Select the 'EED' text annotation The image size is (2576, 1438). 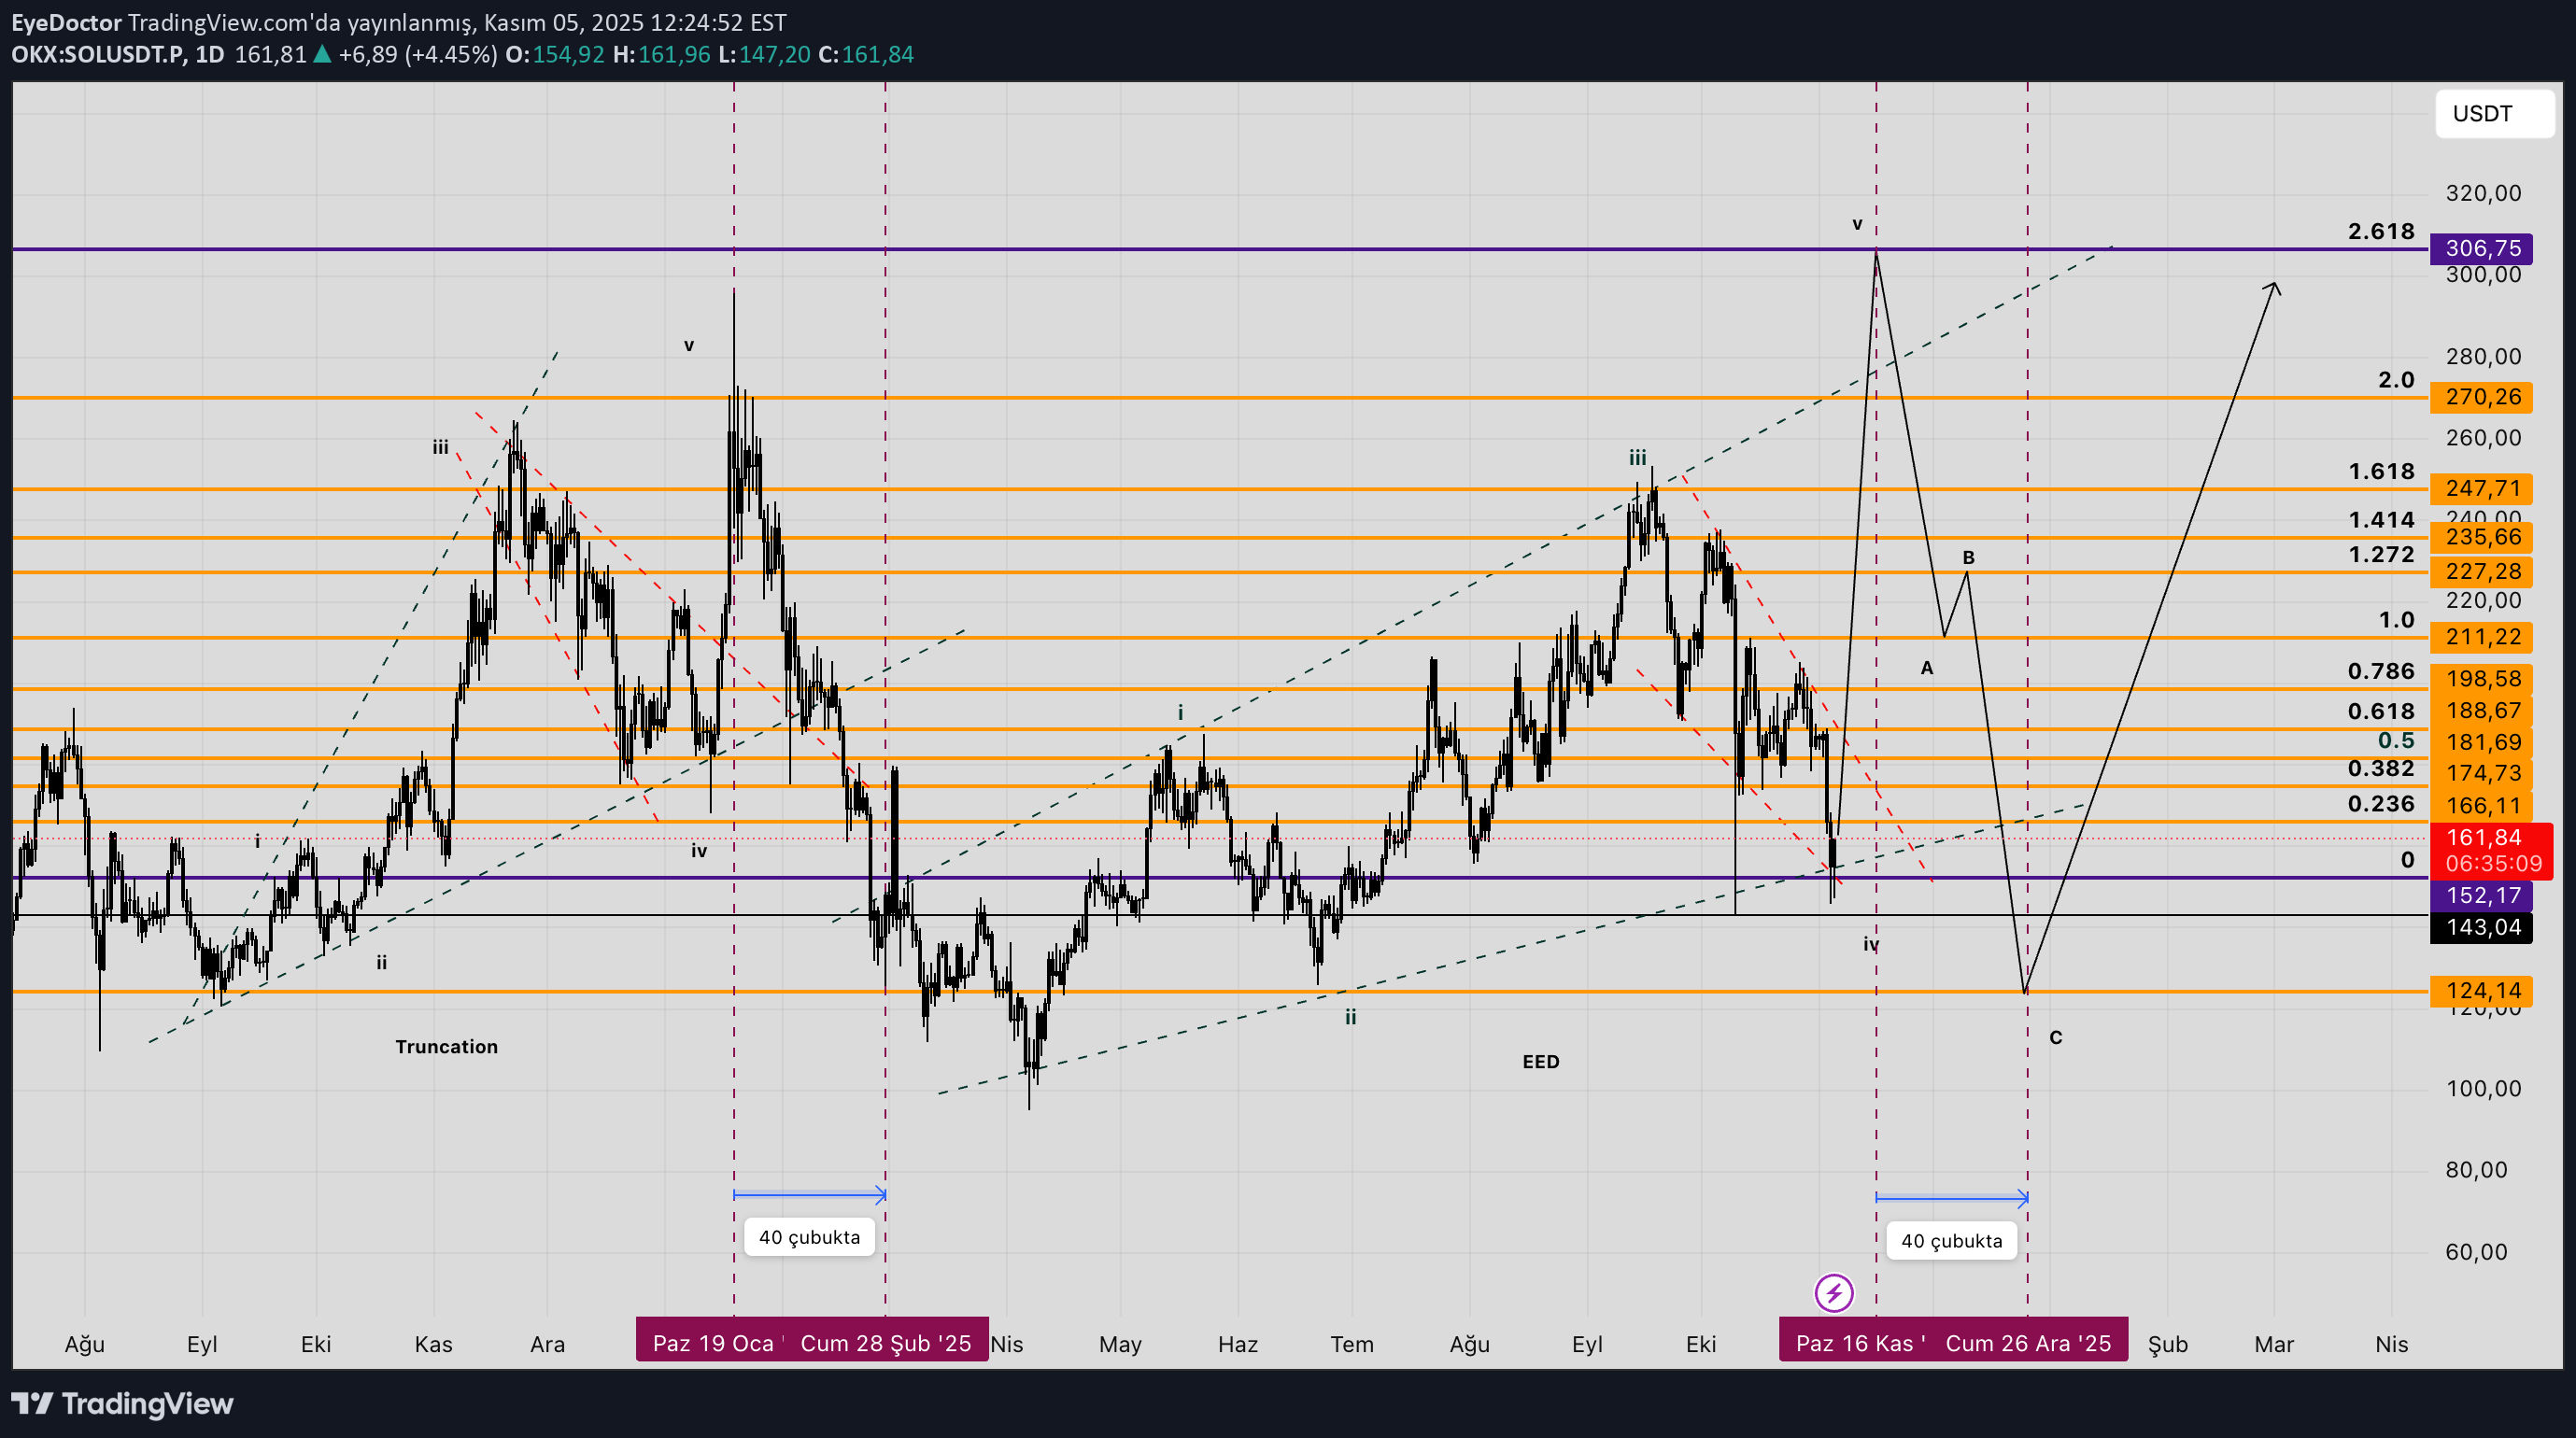[x=1540, y=1061]
